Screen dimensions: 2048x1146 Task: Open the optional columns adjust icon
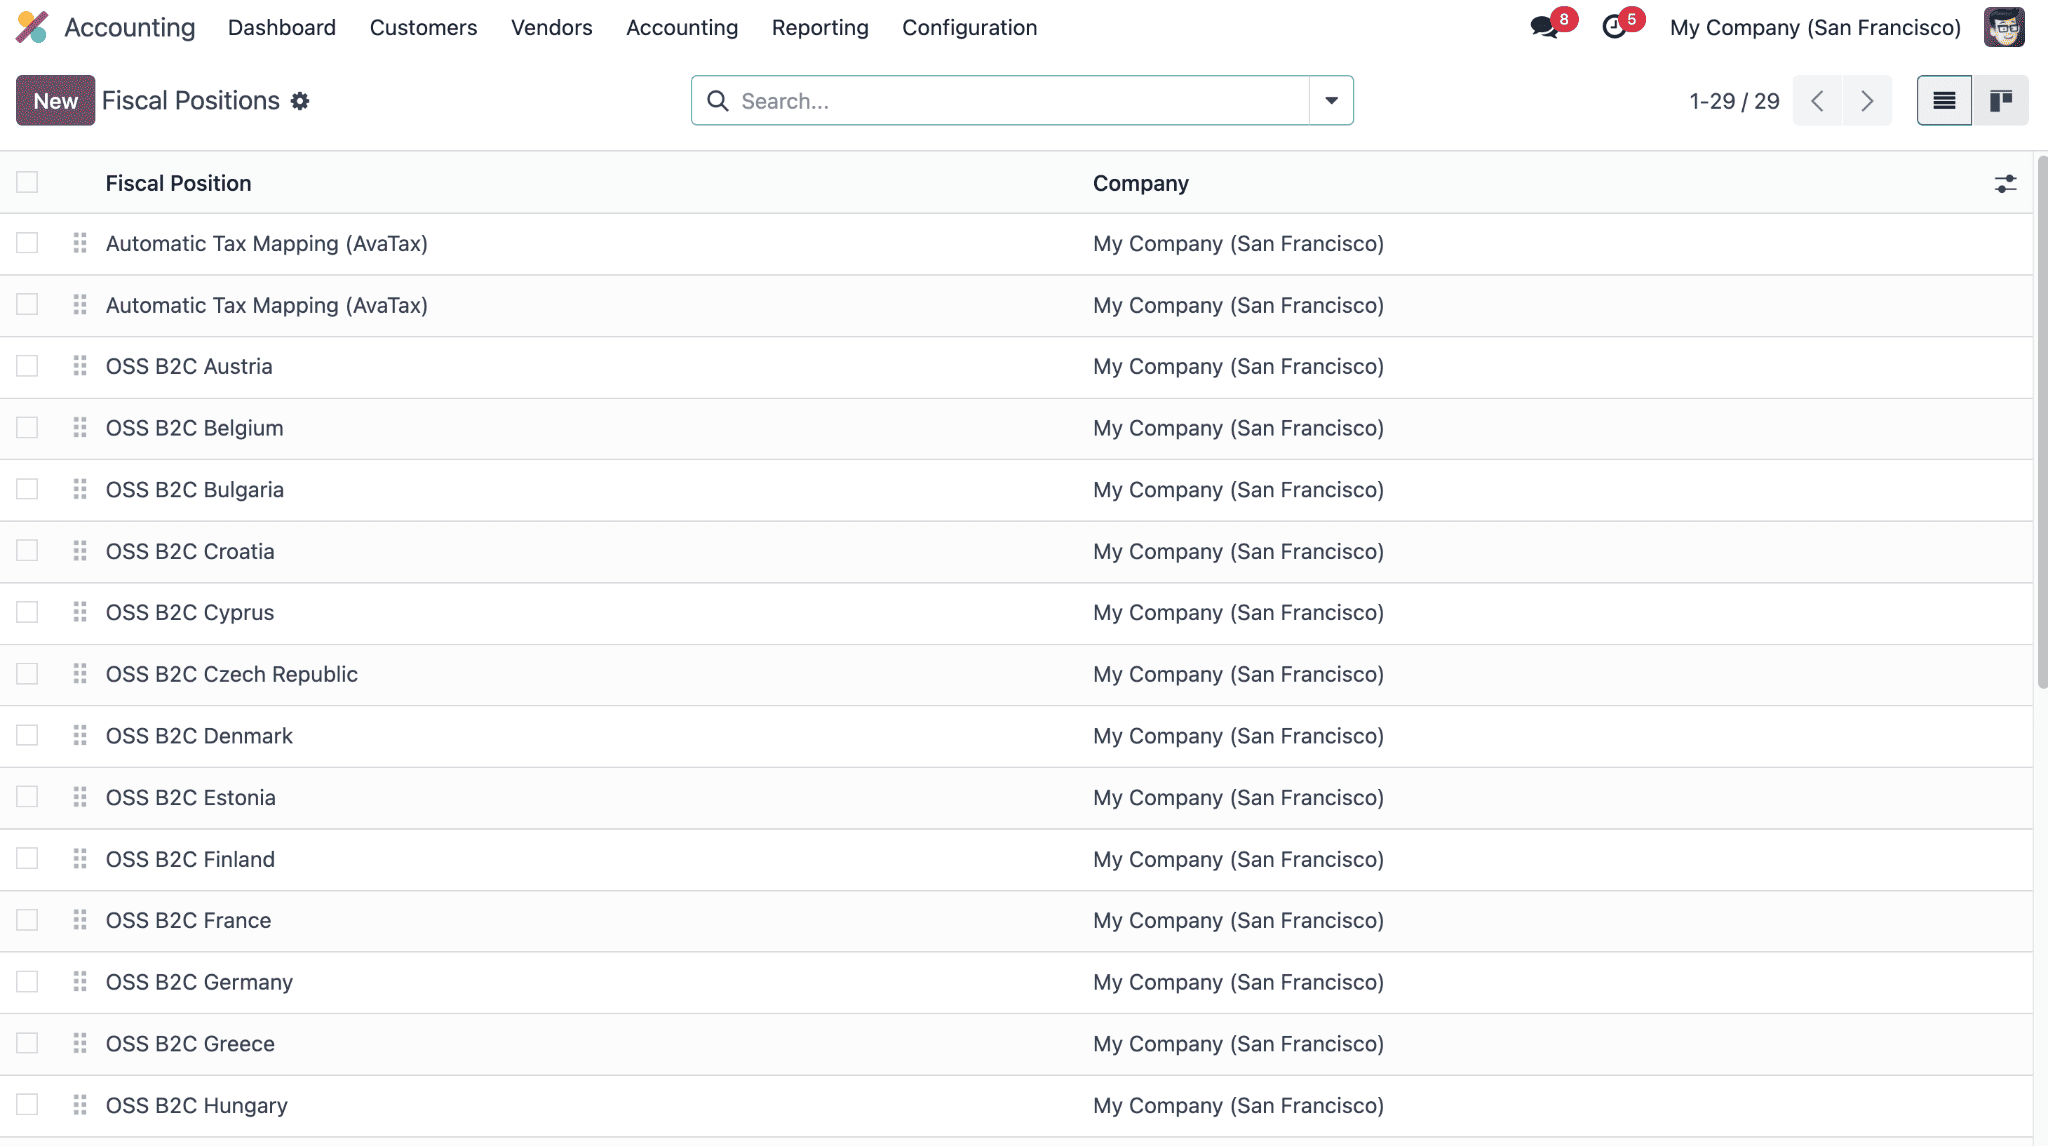point(2005,183)
